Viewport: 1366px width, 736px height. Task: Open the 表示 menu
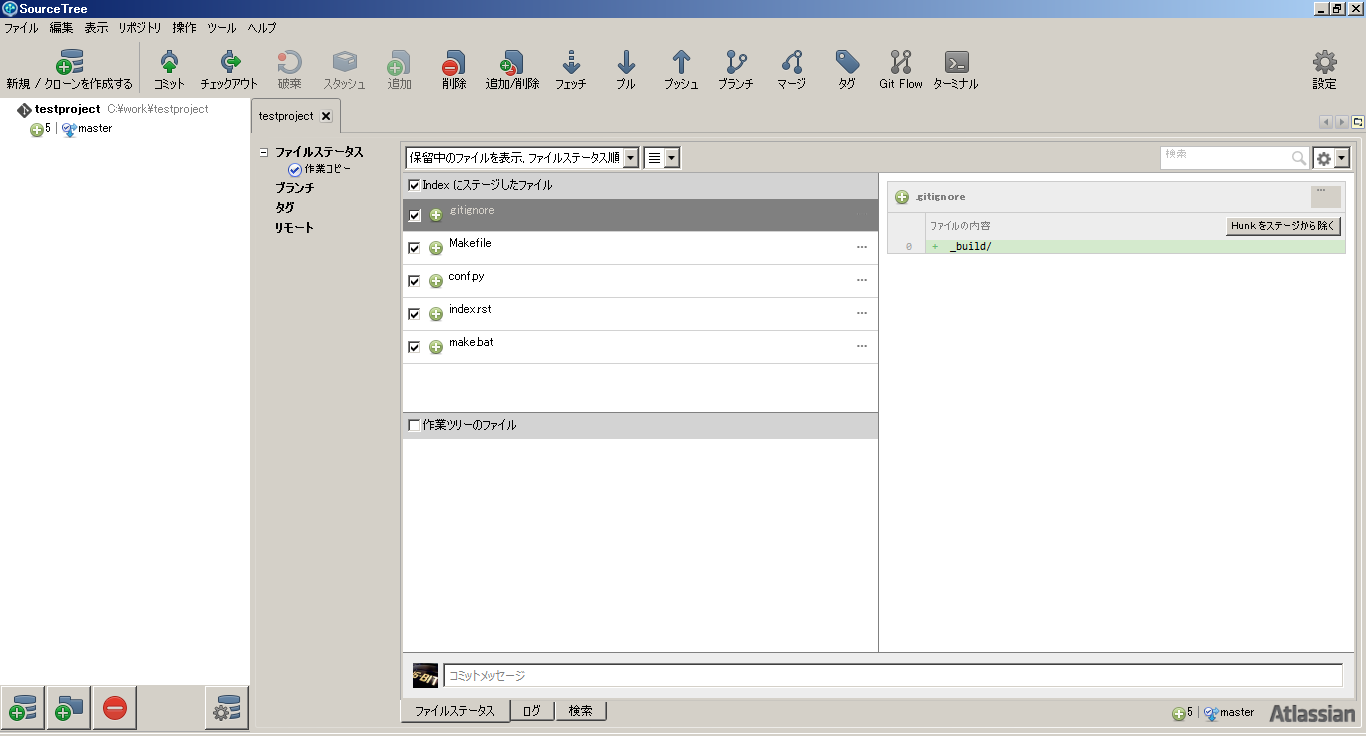(x=96, y=28)
